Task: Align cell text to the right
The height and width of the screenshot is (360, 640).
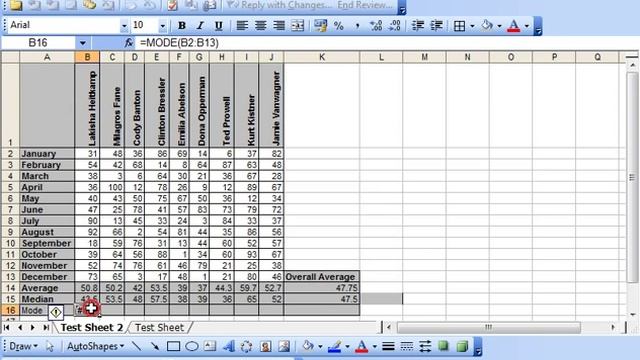Action: tap(279, 26)
